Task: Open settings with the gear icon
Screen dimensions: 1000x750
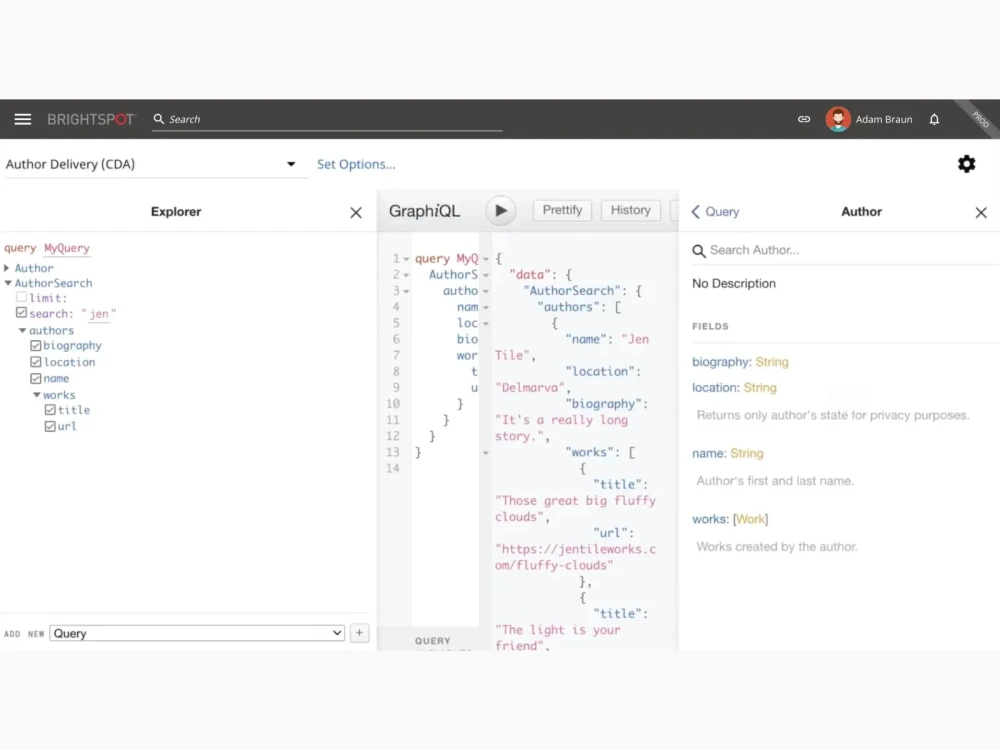Action: pyautogui.click(x=966, y=163)
